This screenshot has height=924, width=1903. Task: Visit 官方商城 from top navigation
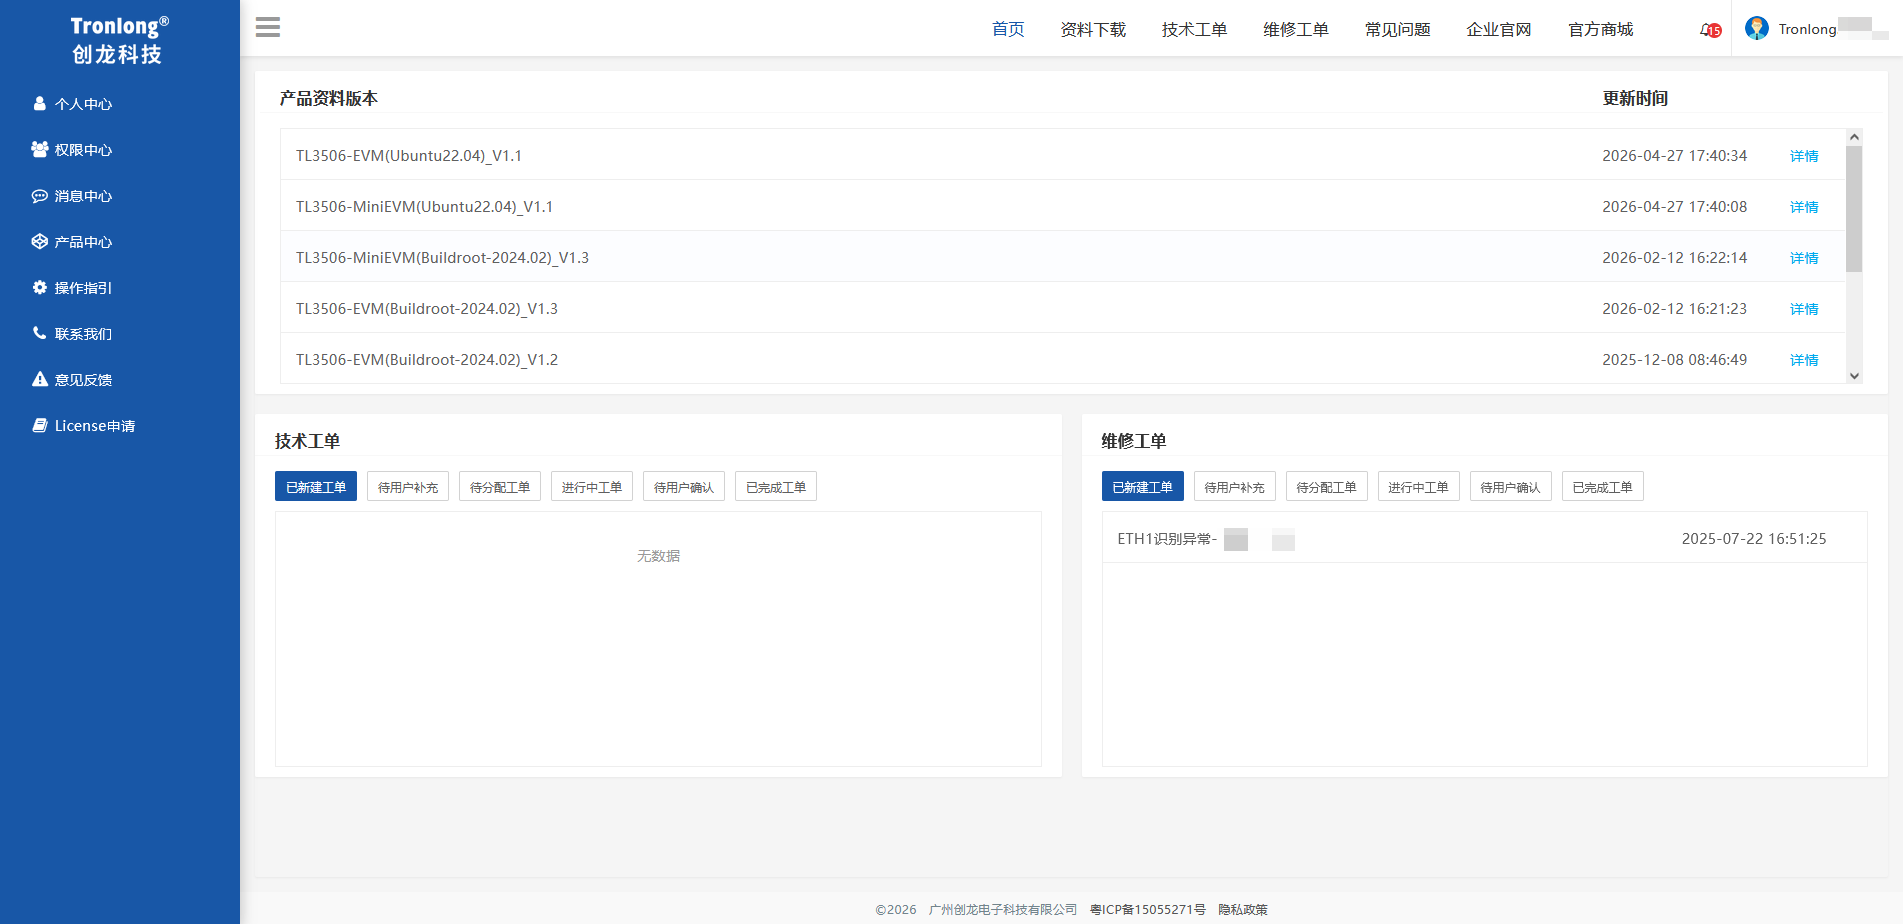click(x=1600, y=29)
